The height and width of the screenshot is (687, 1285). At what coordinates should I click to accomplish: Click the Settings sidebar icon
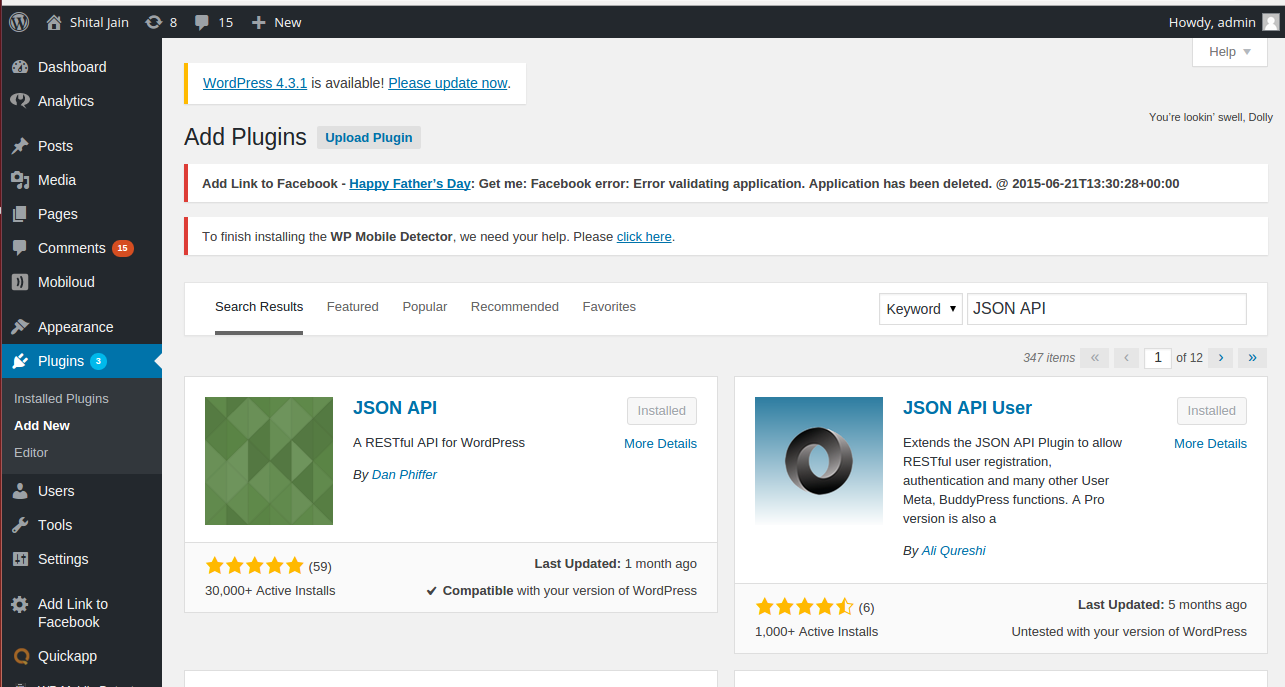[20, 559]
